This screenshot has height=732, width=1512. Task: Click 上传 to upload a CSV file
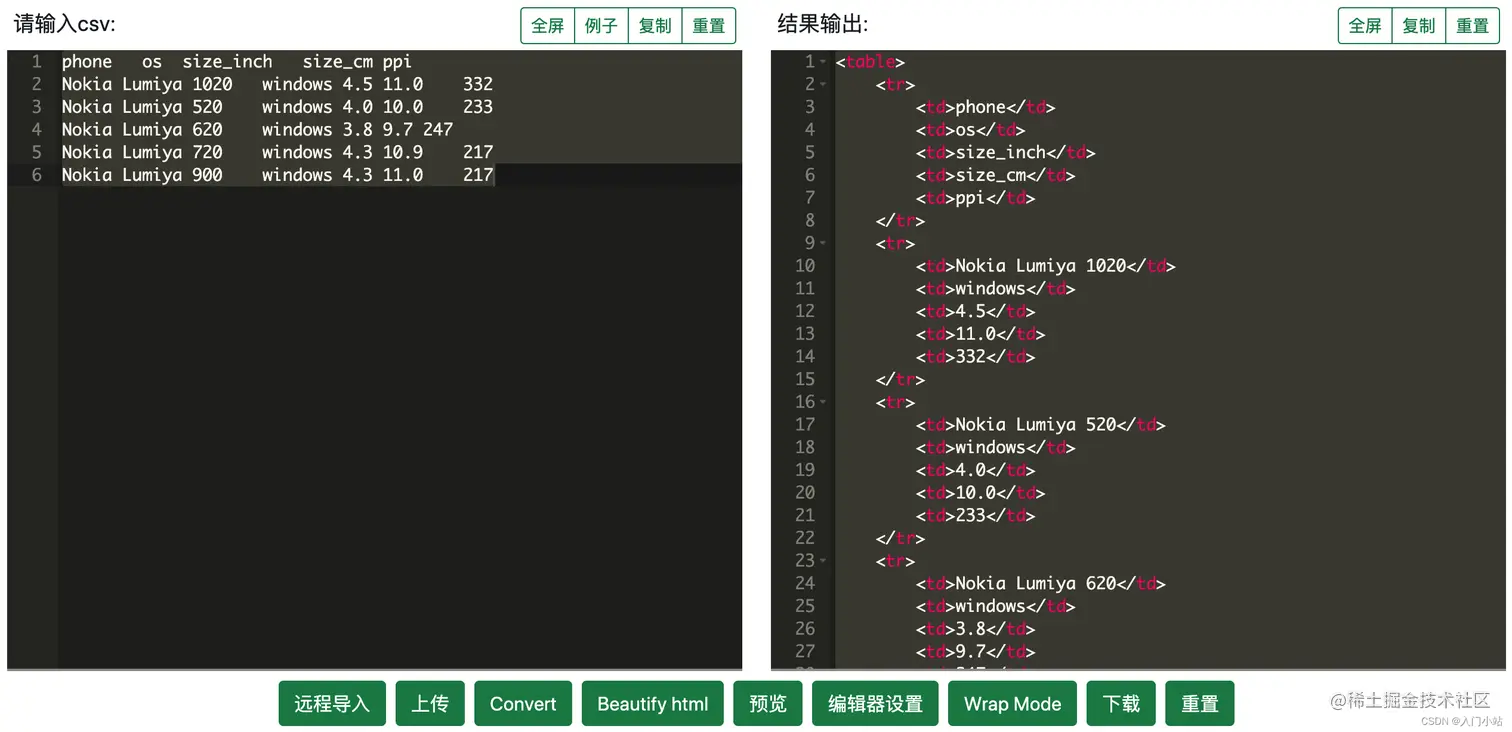tap(430, 703)
